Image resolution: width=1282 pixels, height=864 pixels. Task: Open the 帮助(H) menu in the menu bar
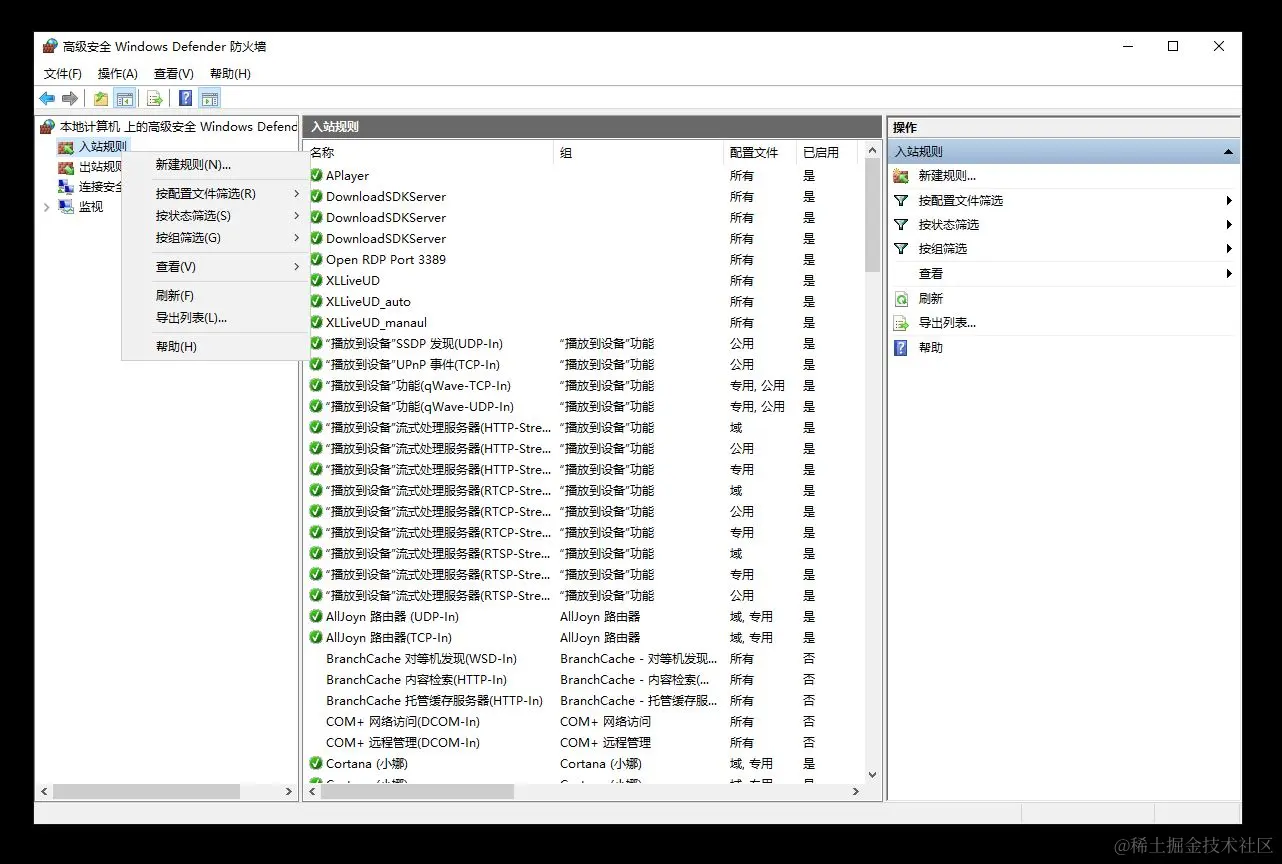coord(230,73)
